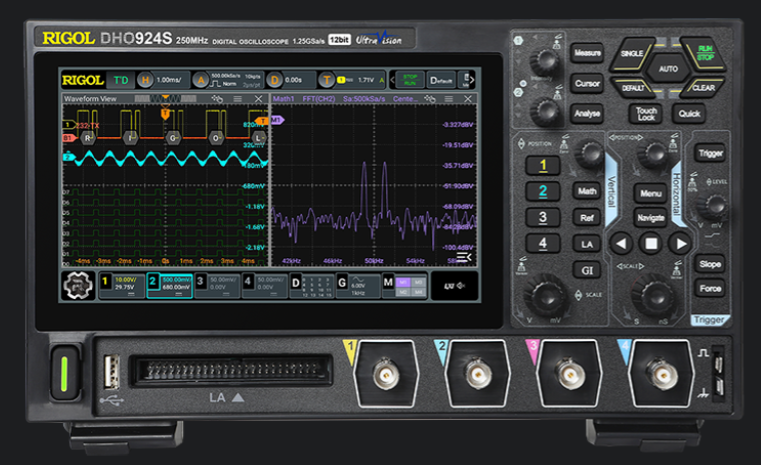Tap the acquisition A icon

[200, 80]
